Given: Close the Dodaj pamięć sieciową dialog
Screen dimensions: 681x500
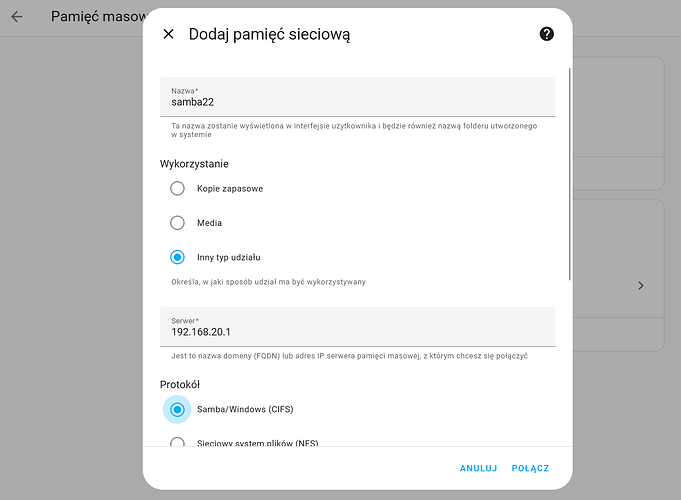Looking at the screenshot, I should (168, 34).
